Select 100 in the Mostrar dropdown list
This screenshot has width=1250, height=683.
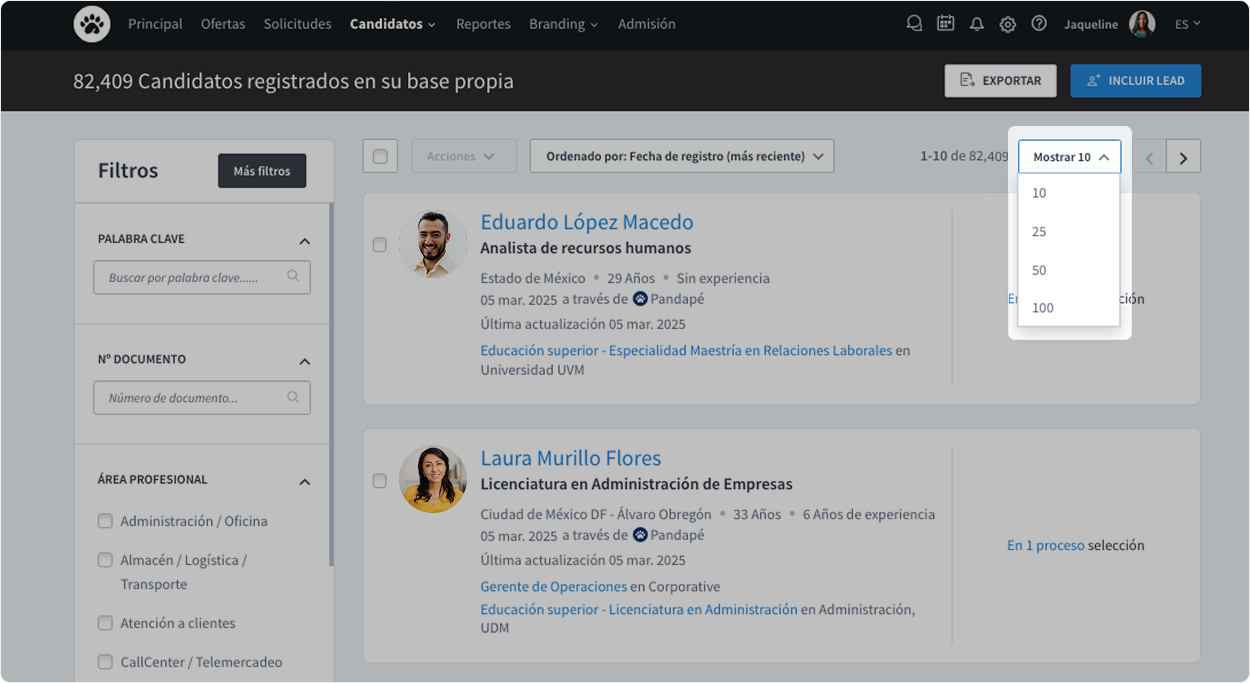(1042, 308)
